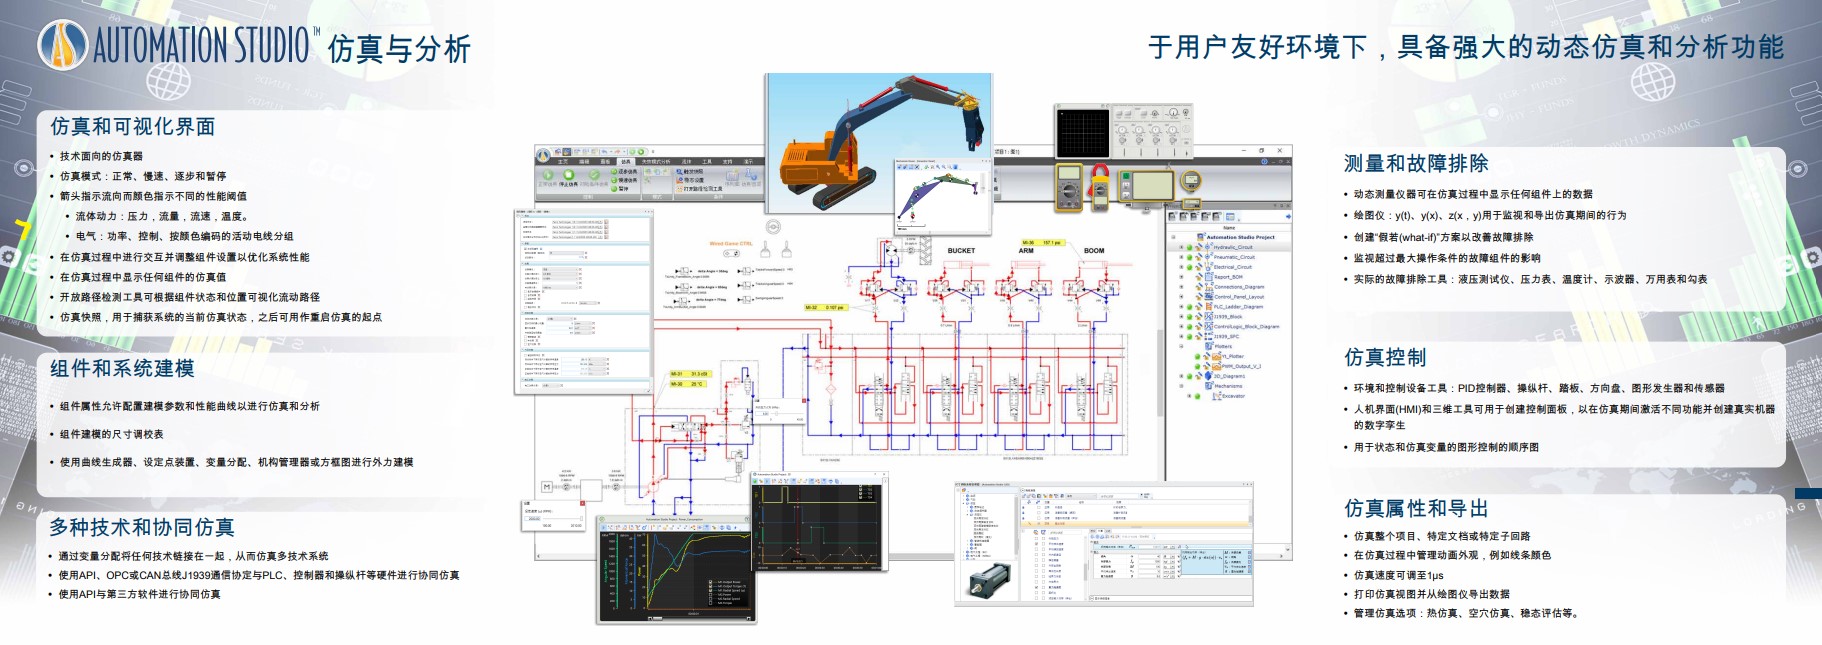Screen dimensions: 1822x645
Task: Switch to the 编辑 ribbon tab
Action: (x=584, y=162)
